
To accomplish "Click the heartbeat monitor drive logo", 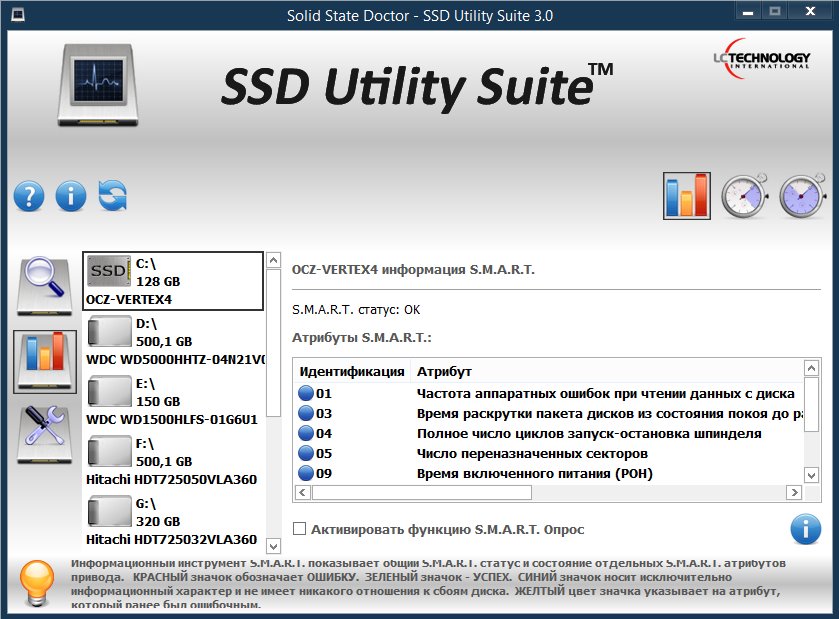I will point(98,85).
